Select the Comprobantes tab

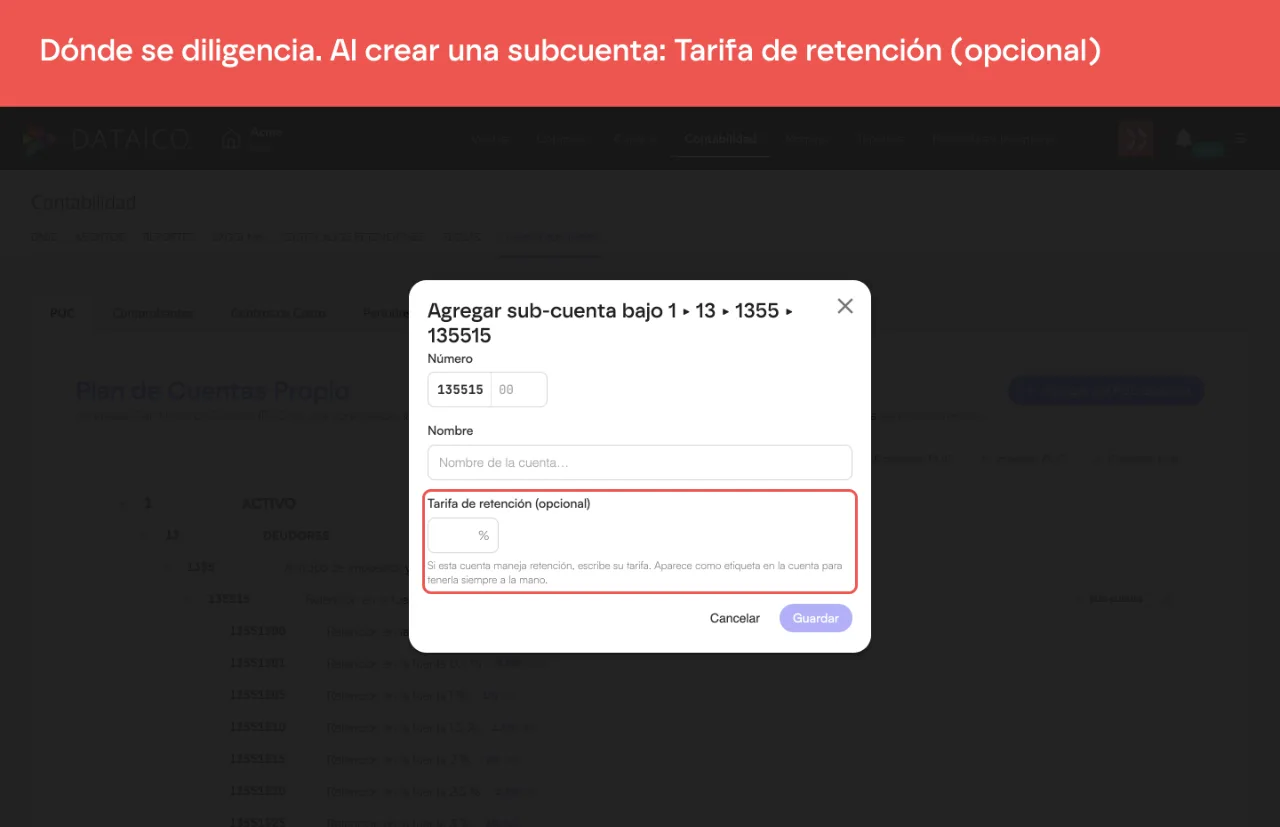(x=152, y=313)
